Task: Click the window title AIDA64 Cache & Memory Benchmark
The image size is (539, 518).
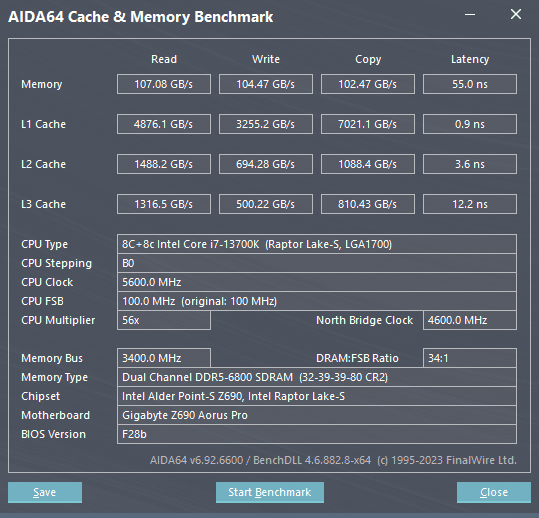Action: pos(141,17)
